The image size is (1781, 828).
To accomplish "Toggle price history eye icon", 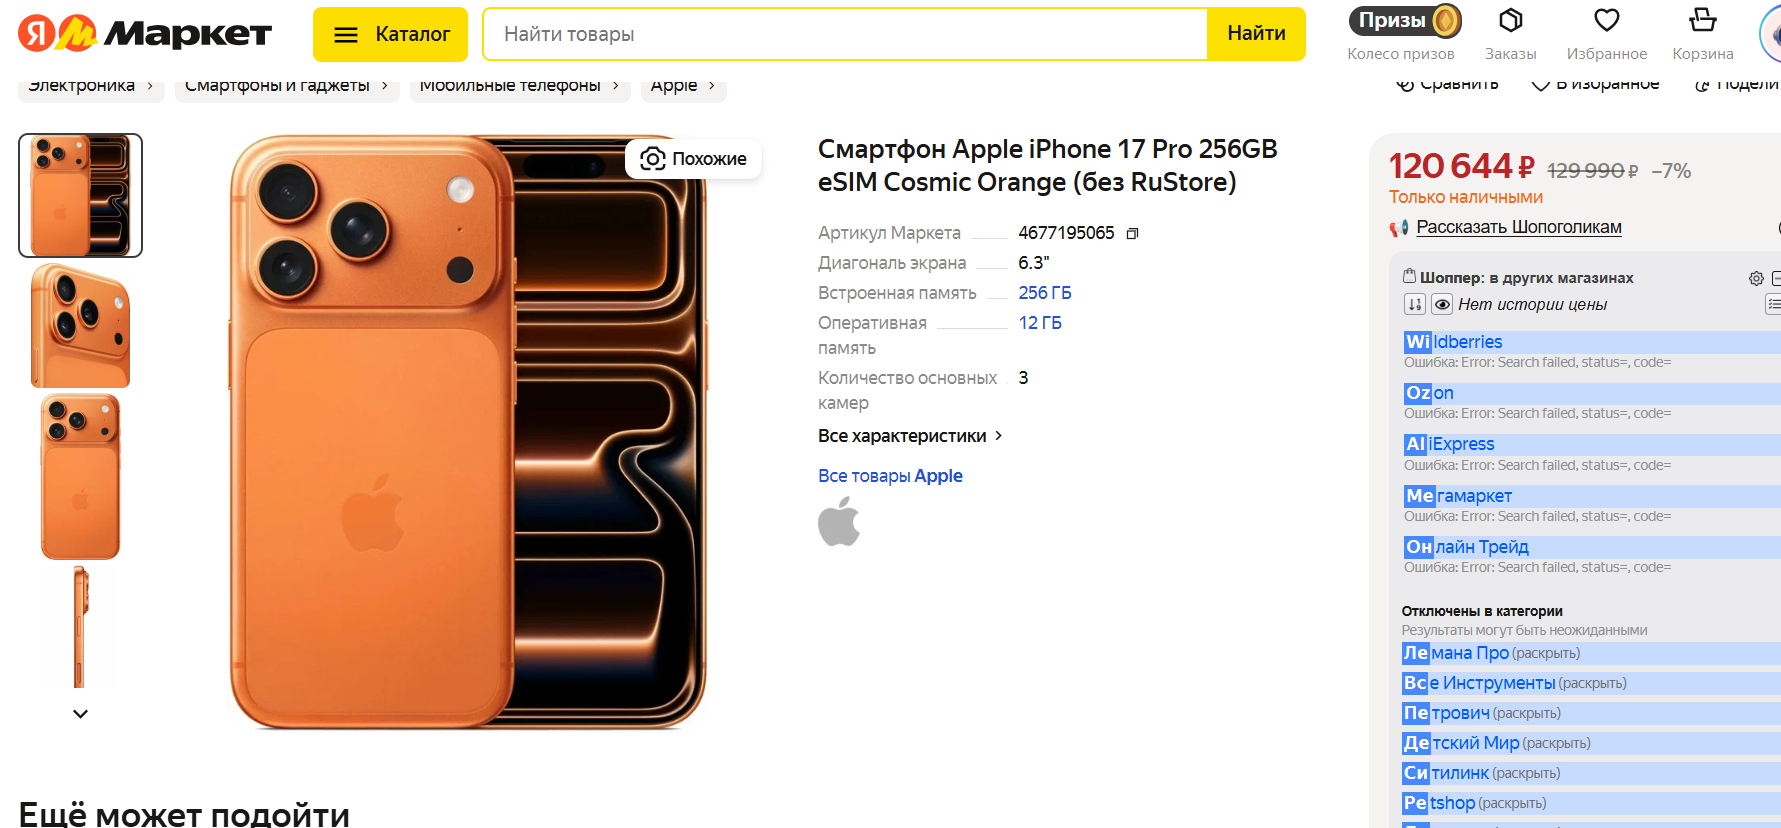I will coord(1442,305).
